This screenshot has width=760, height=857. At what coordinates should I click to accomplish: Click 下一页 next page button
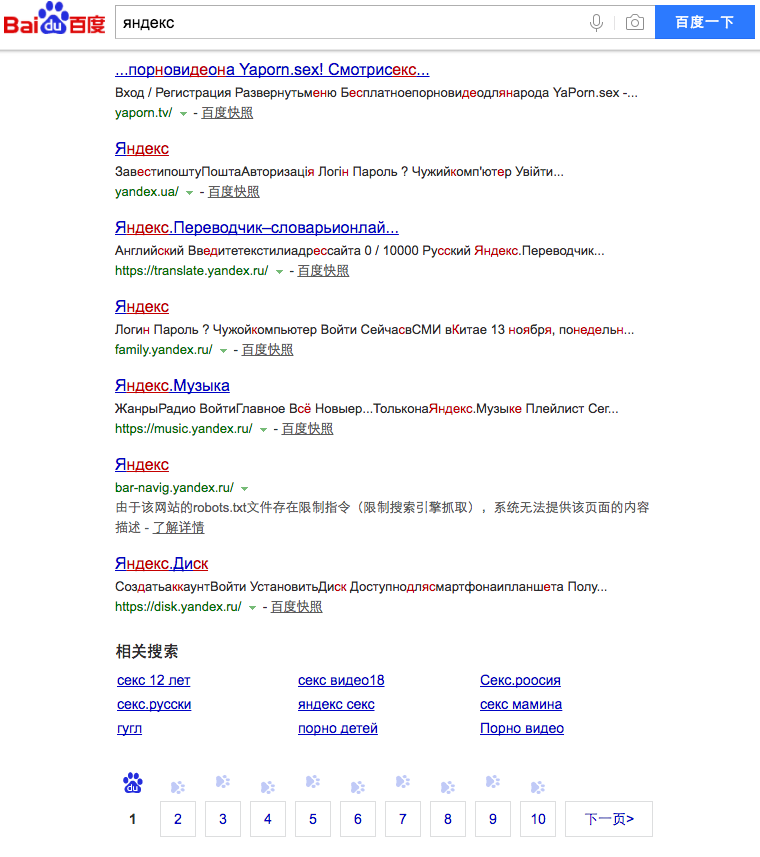point(609,819)
